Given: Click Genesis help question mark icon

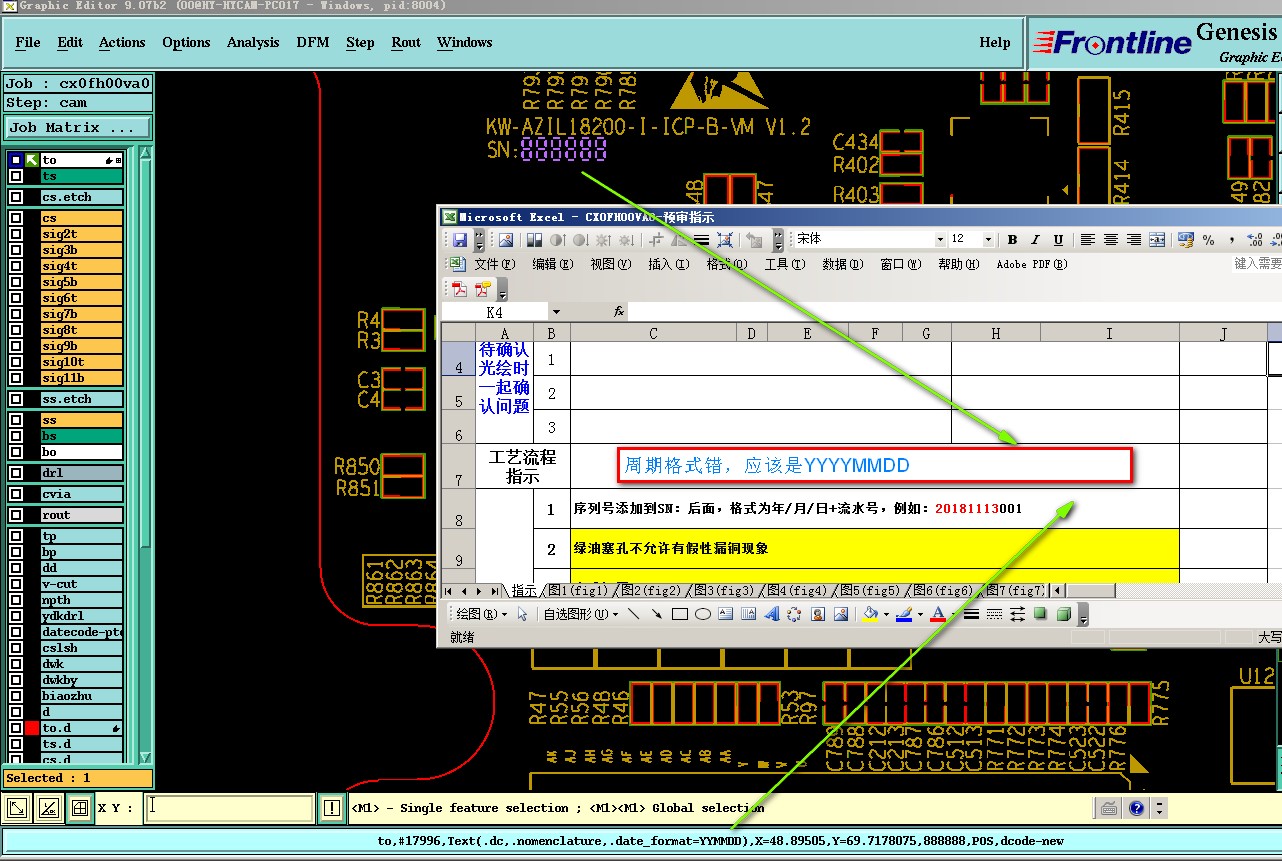Looking at the screenshot, I should click(1136, 808).
